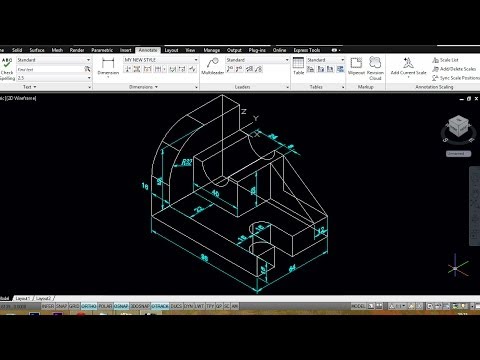This screenshot has width=480, height=360.
Task: Click the 2D Wireframe visual style label
Action: 22,98
